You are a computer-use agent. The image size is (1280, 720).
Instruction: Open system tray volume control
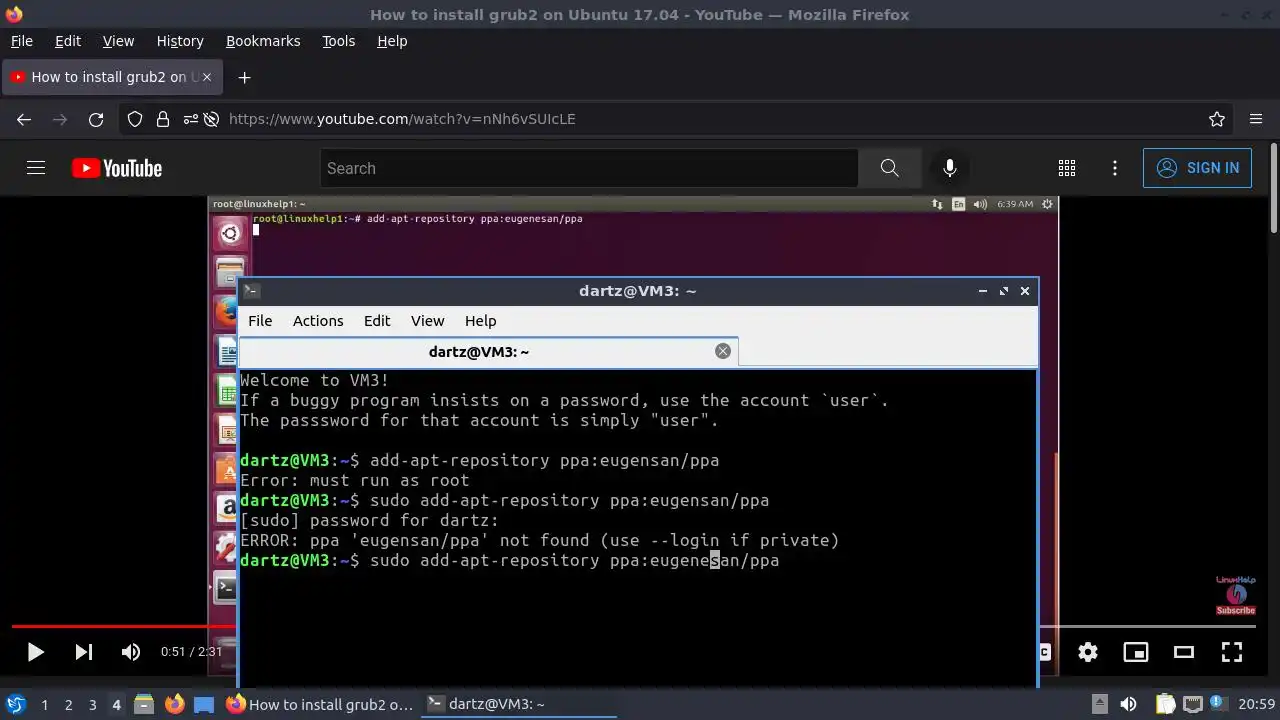click(1128, 704)
